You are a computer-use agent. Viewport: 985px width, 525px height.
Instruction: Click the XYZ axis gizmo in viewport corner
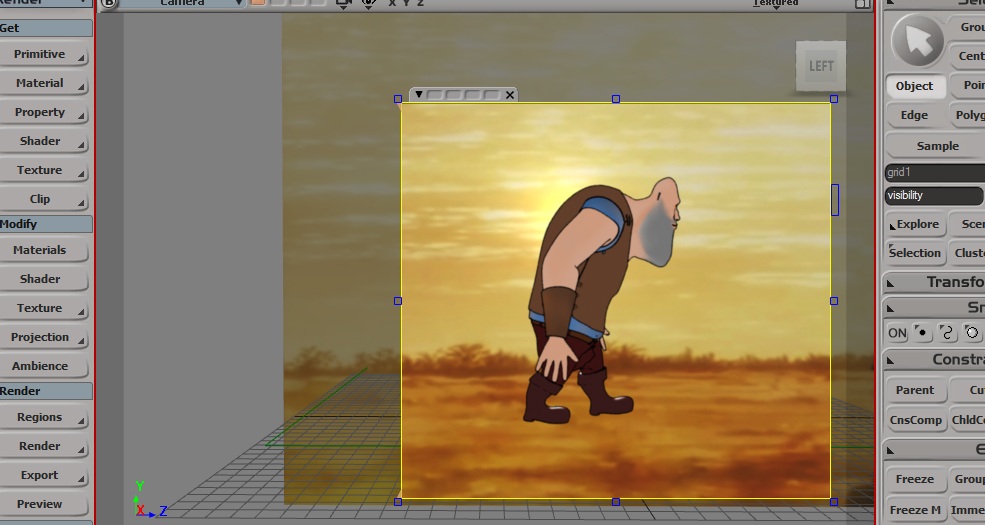(x=150, y=500)
